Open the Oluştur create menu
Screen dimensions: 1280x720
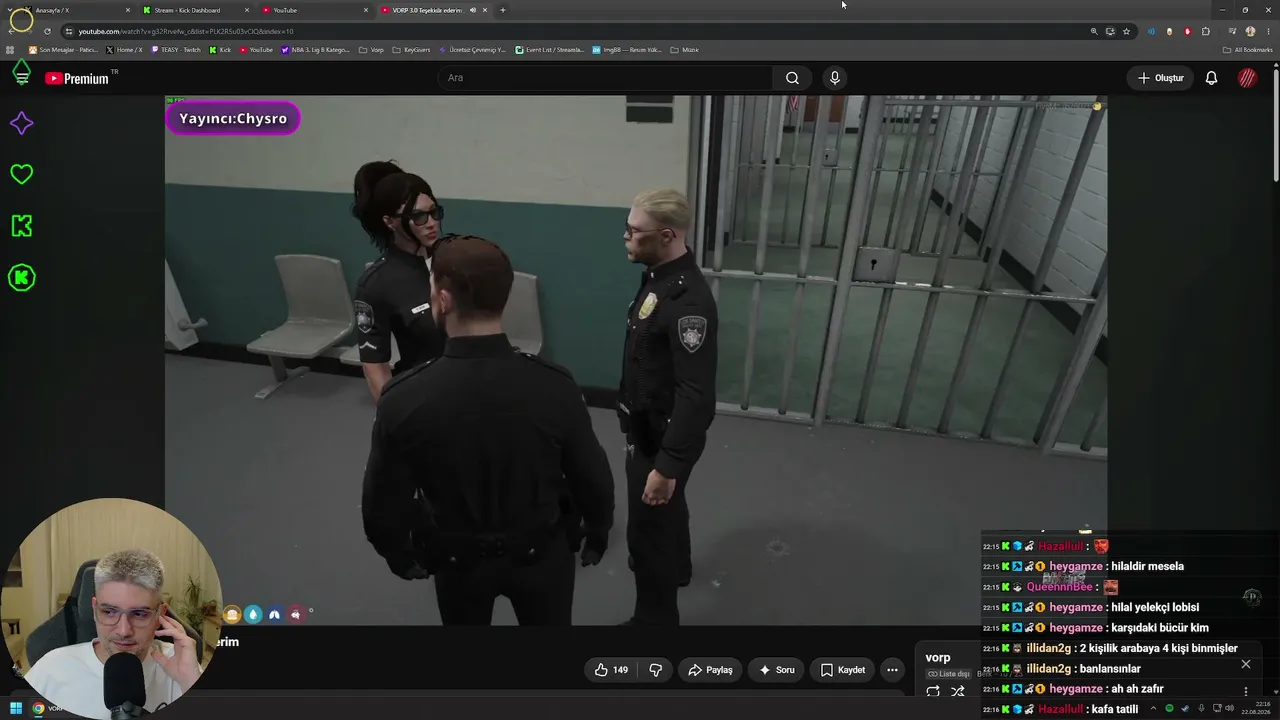pos(1160,78)
